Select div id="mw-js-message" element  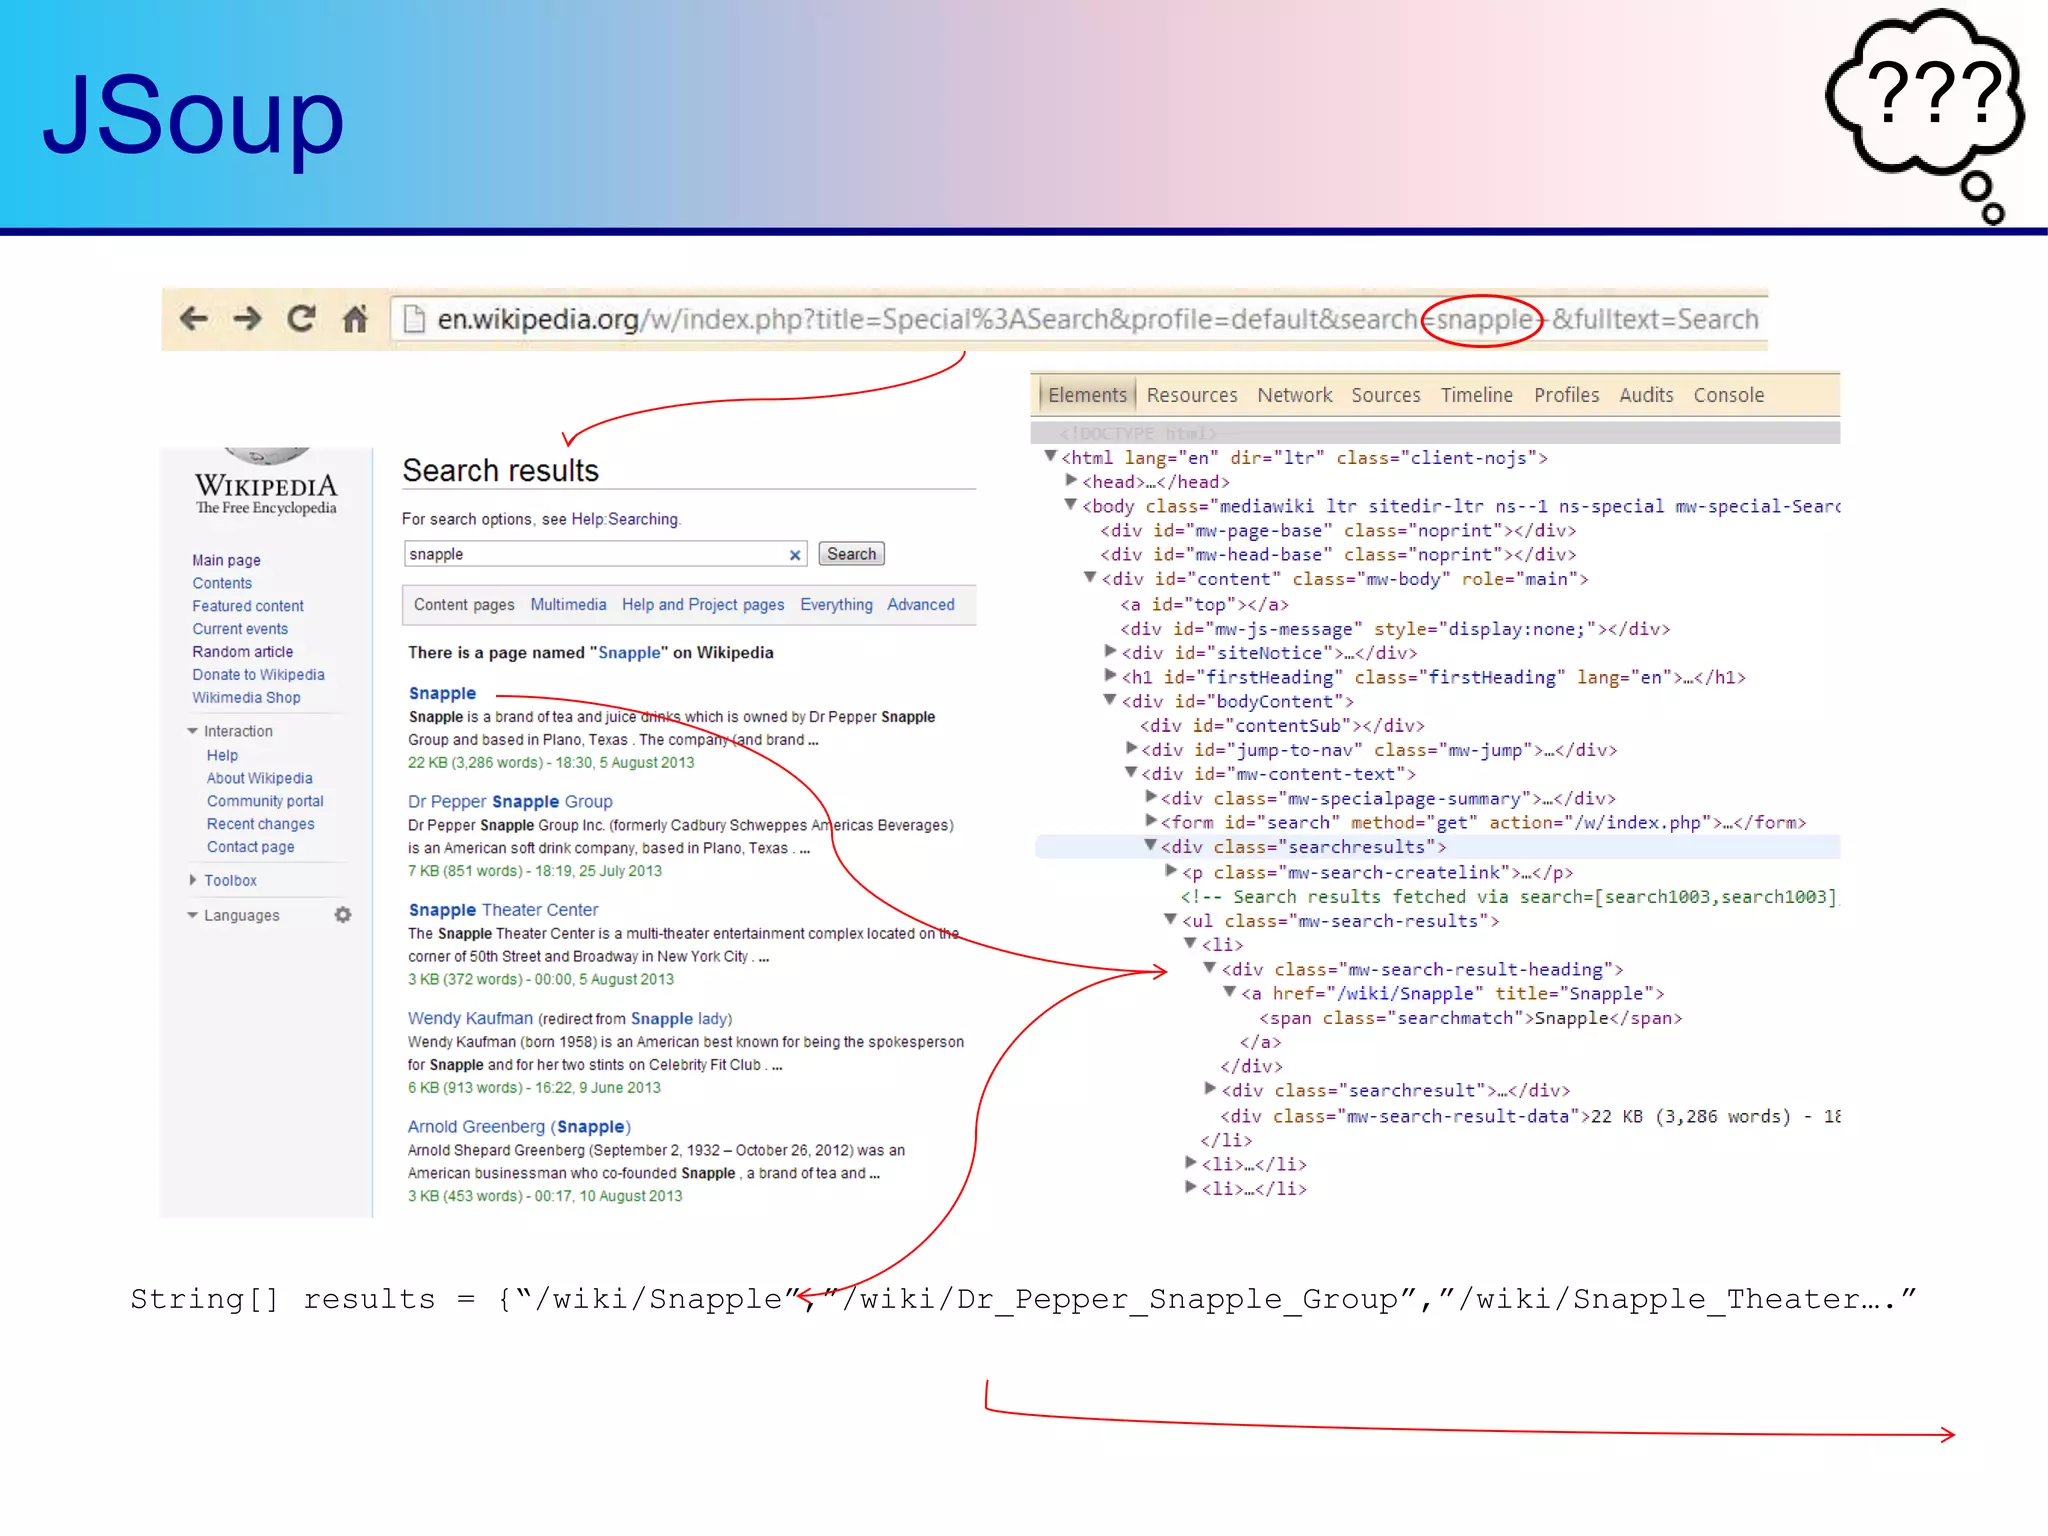coord(1395,629)
